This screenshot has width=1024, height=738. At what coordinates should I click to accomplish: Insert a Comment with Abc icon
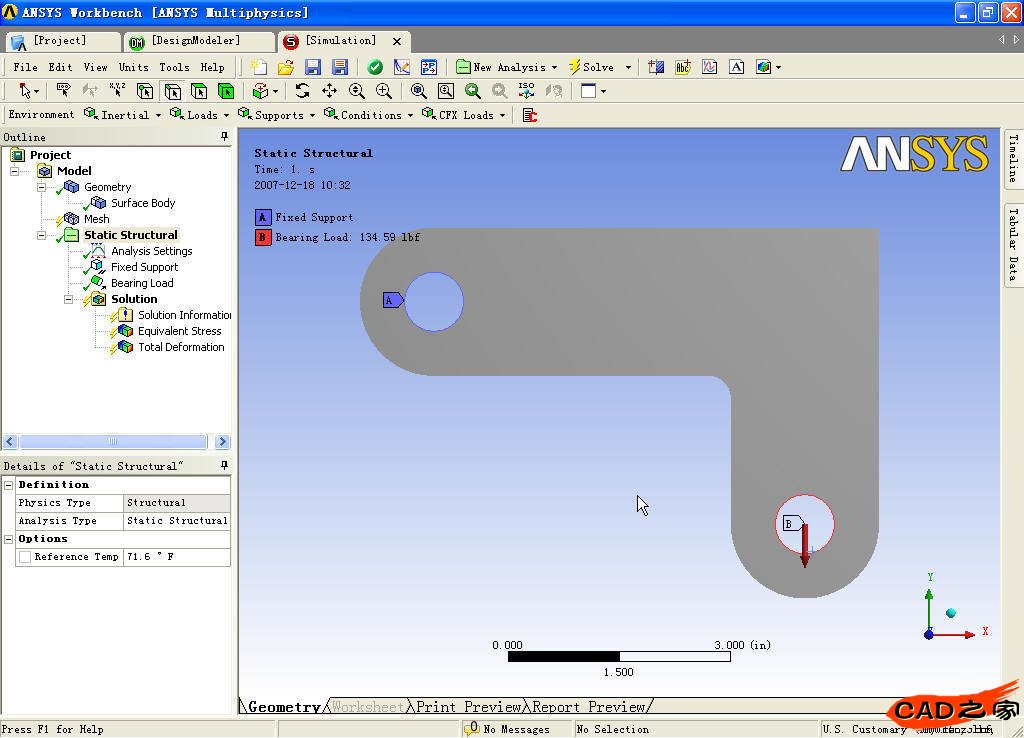click(682, 67)
